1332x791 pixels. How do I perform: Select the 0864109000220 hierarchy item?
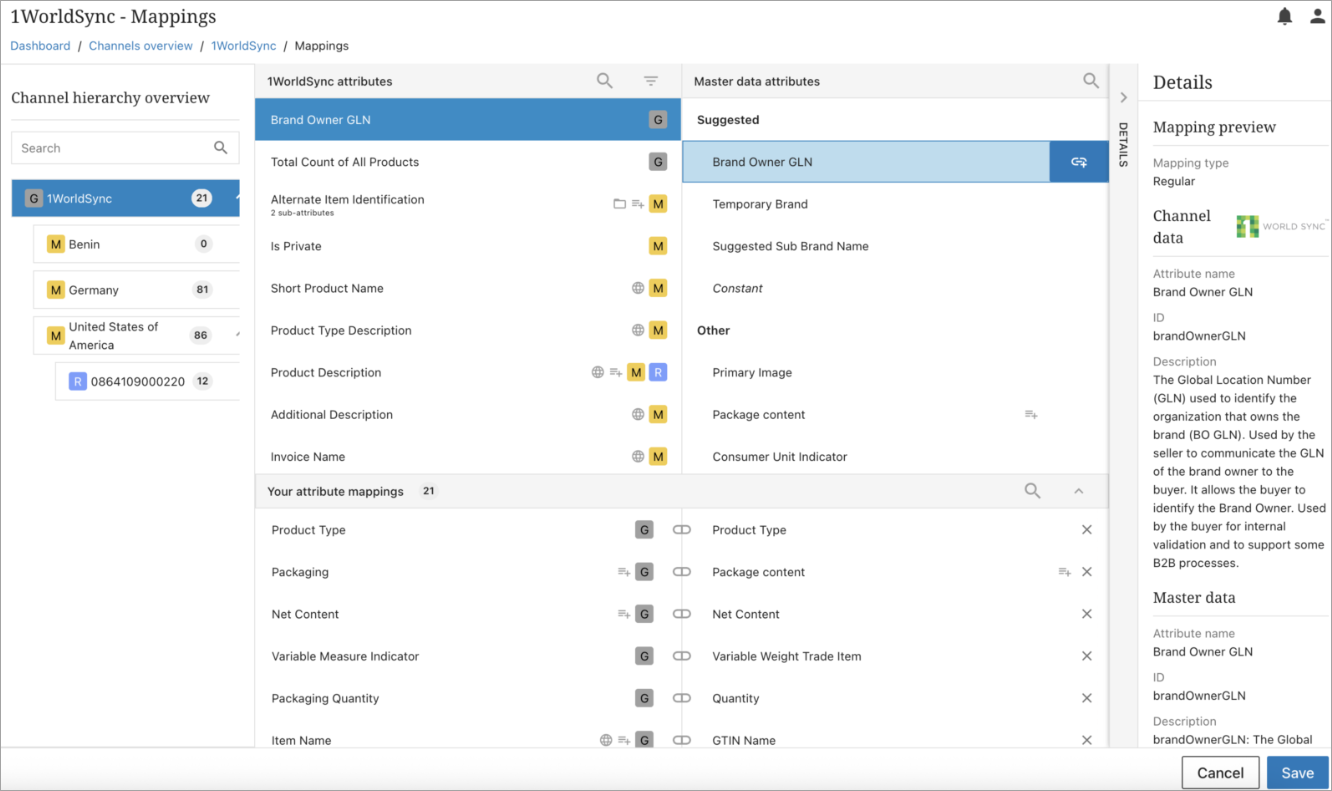(138, 381)
